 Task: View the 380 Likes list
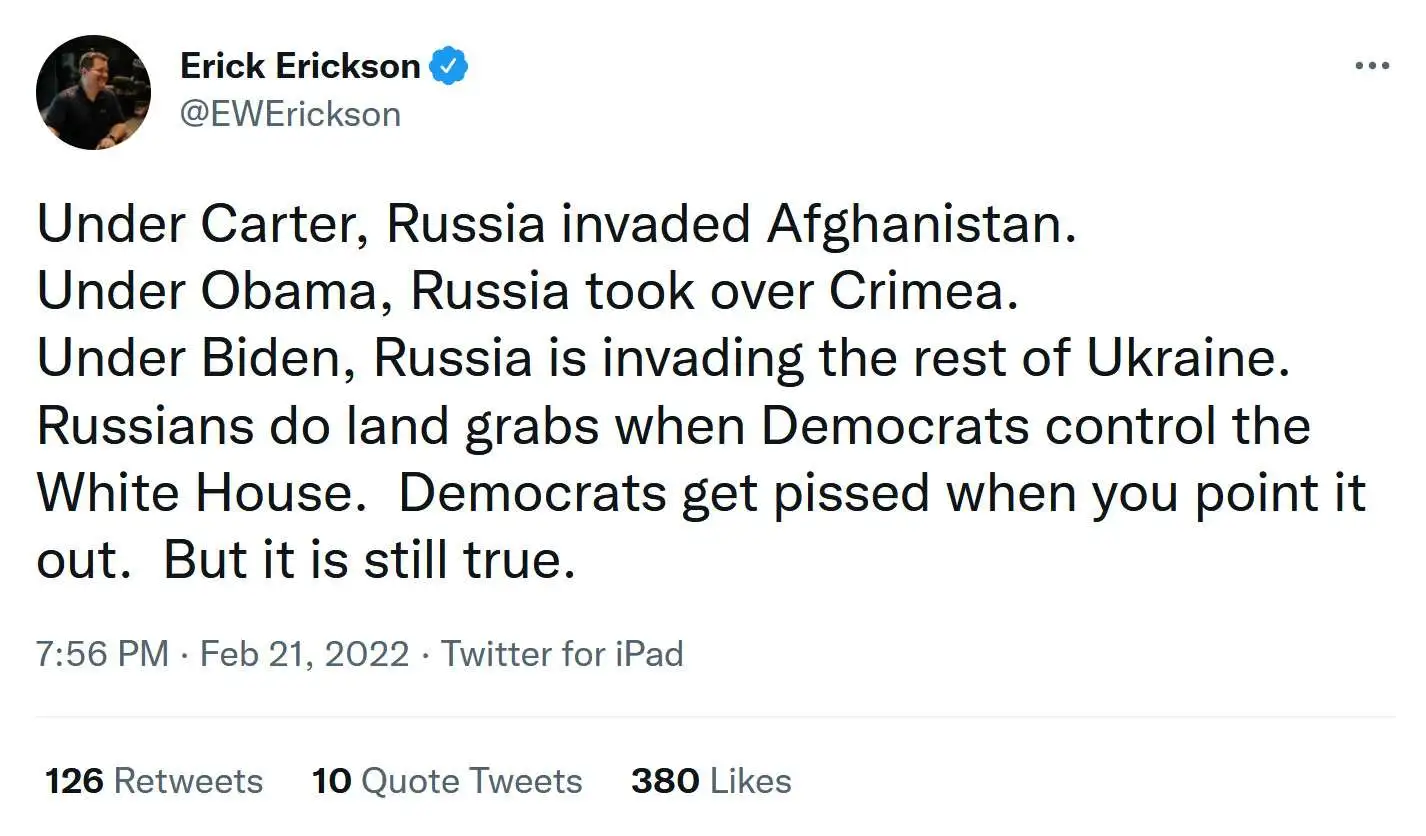click(711, 781)
